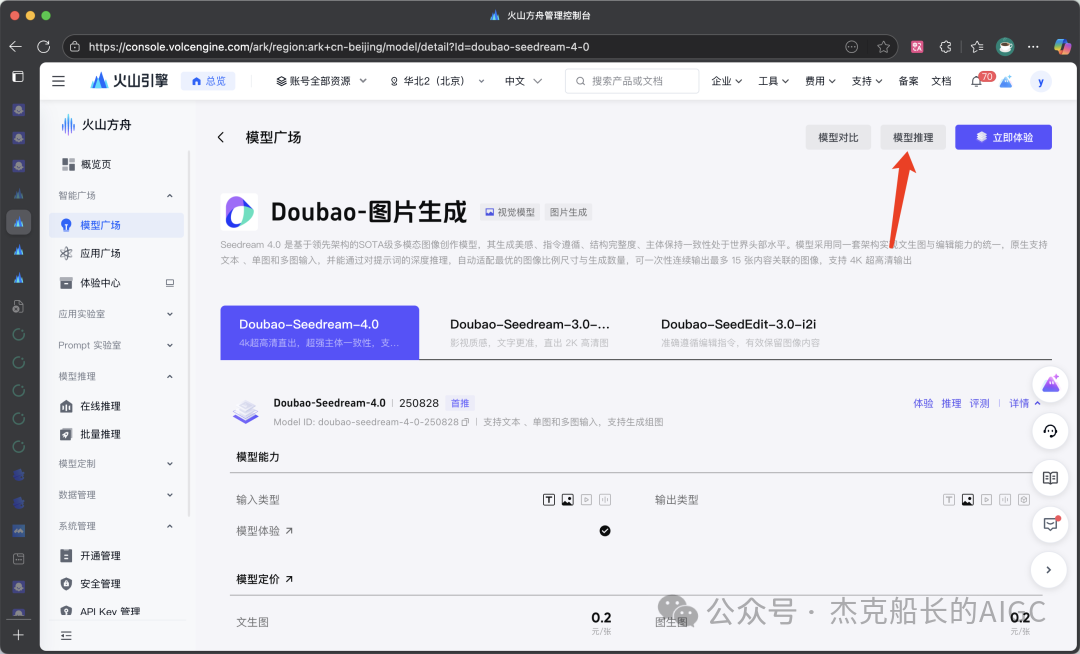Click the 模型对比 button

(x=838, y=137)
